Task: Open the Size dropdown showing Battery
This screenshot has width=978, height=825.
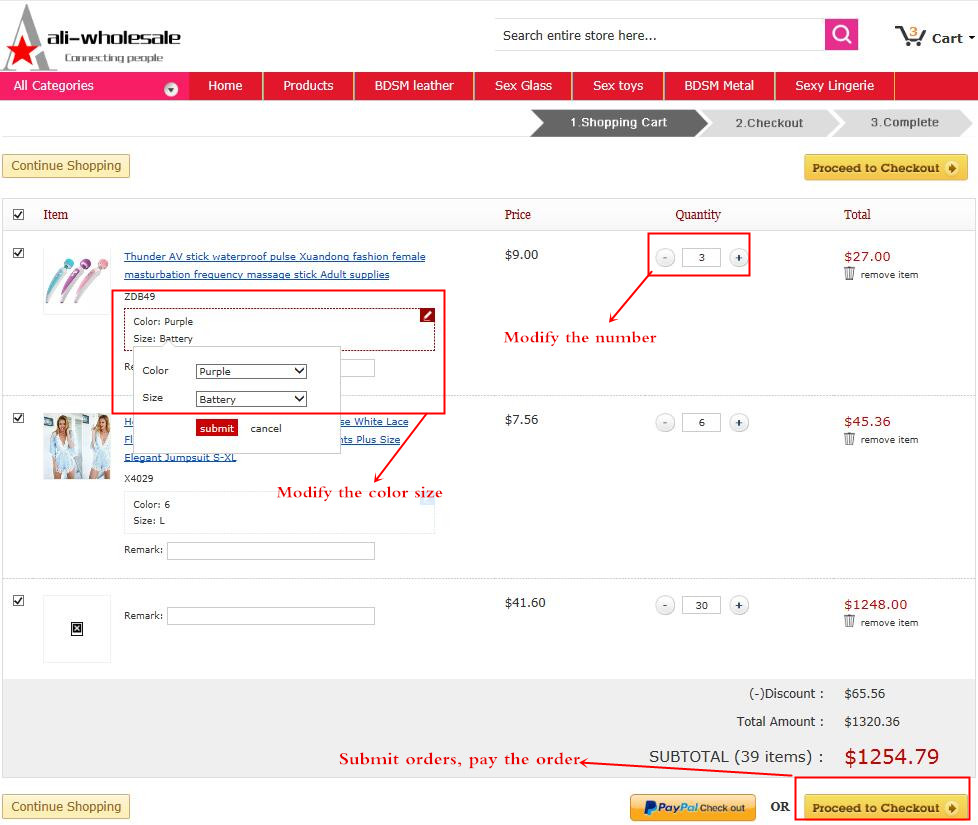Action: click(251, 399)
